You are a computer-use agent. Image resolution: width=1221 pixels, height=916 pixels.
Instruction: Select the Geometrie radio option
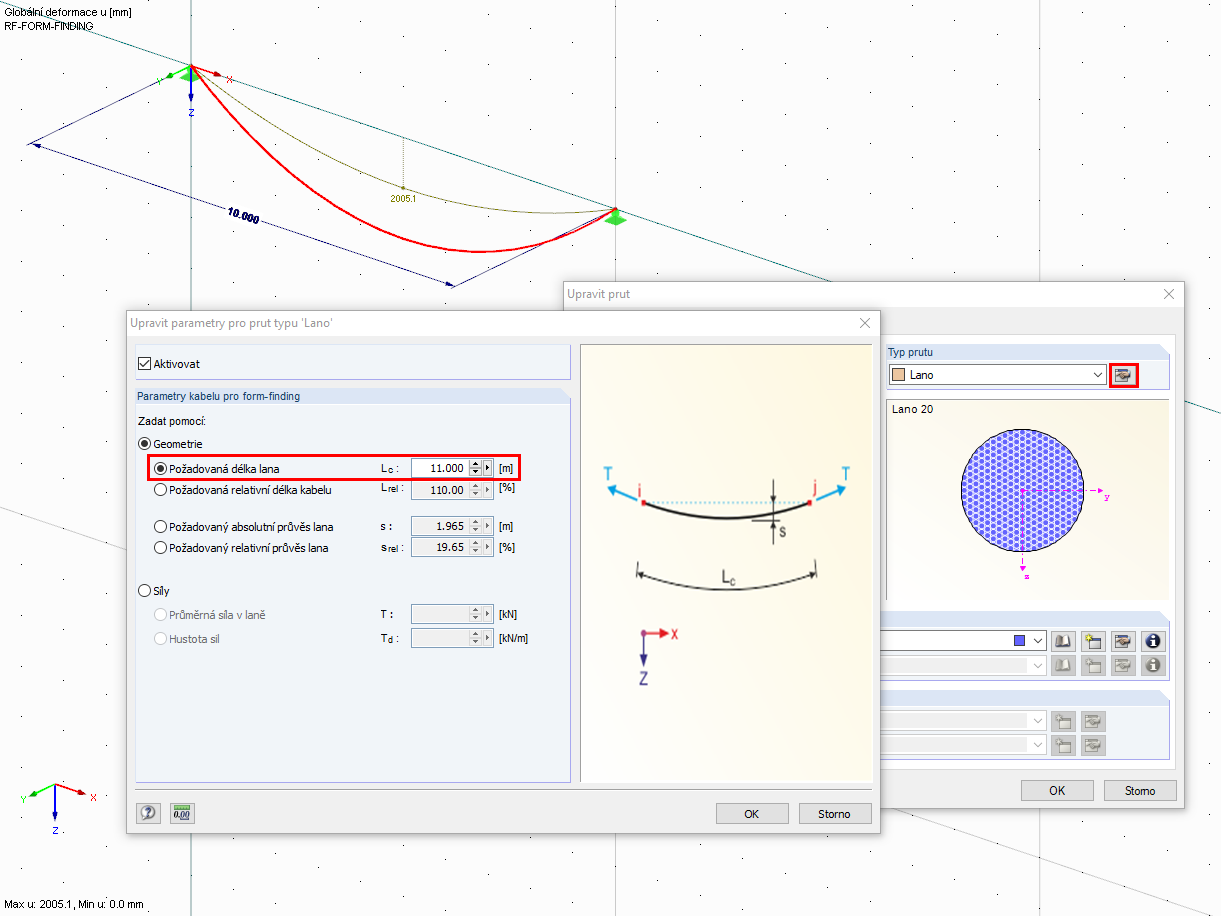(144, 443)
